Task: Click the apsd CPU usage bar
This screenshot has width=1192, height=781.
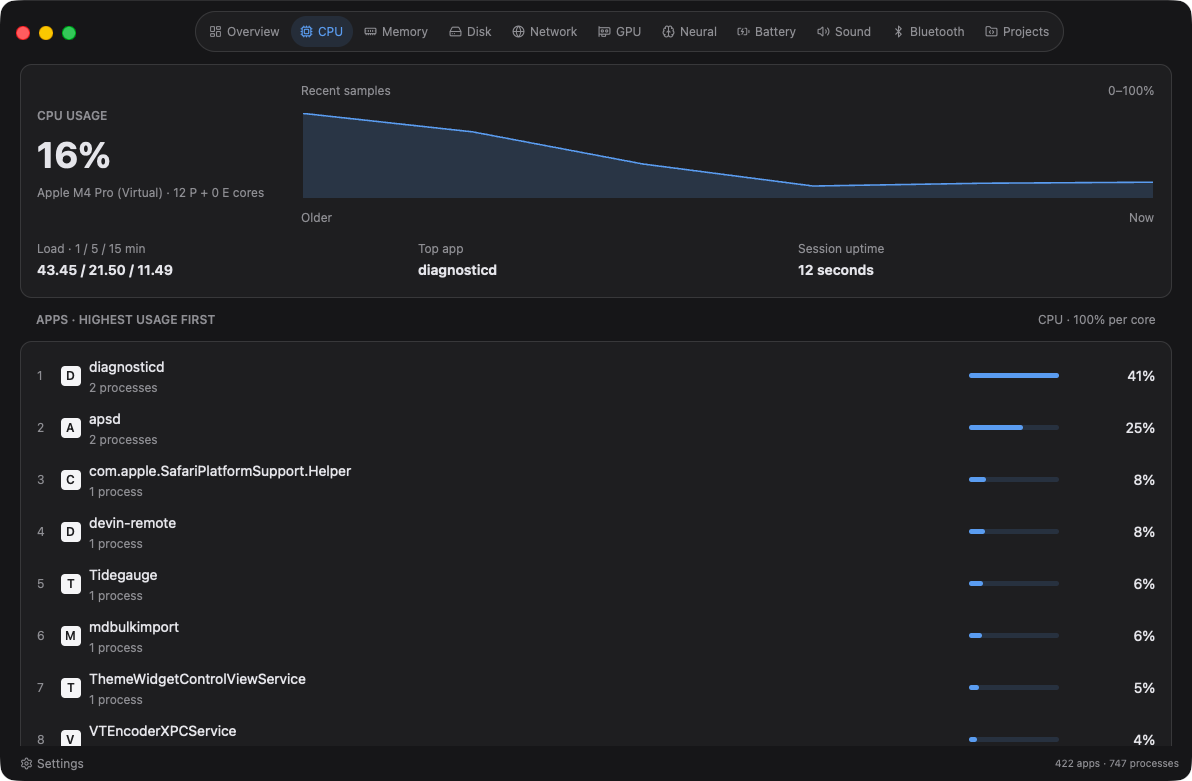Action: point(1013,428)
